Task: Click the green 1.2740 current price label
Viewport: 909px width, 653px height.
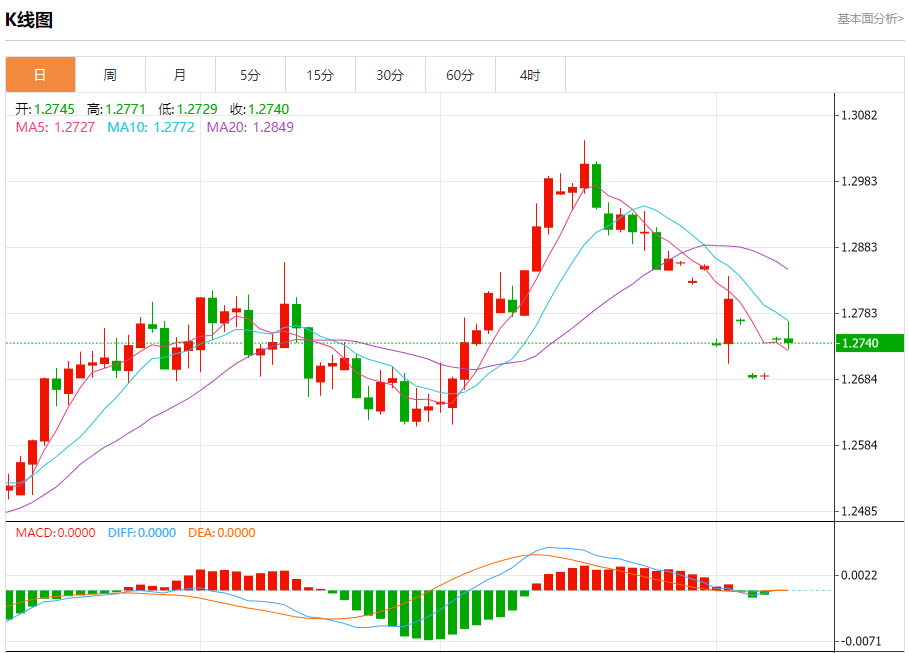Action: (870, 343)
